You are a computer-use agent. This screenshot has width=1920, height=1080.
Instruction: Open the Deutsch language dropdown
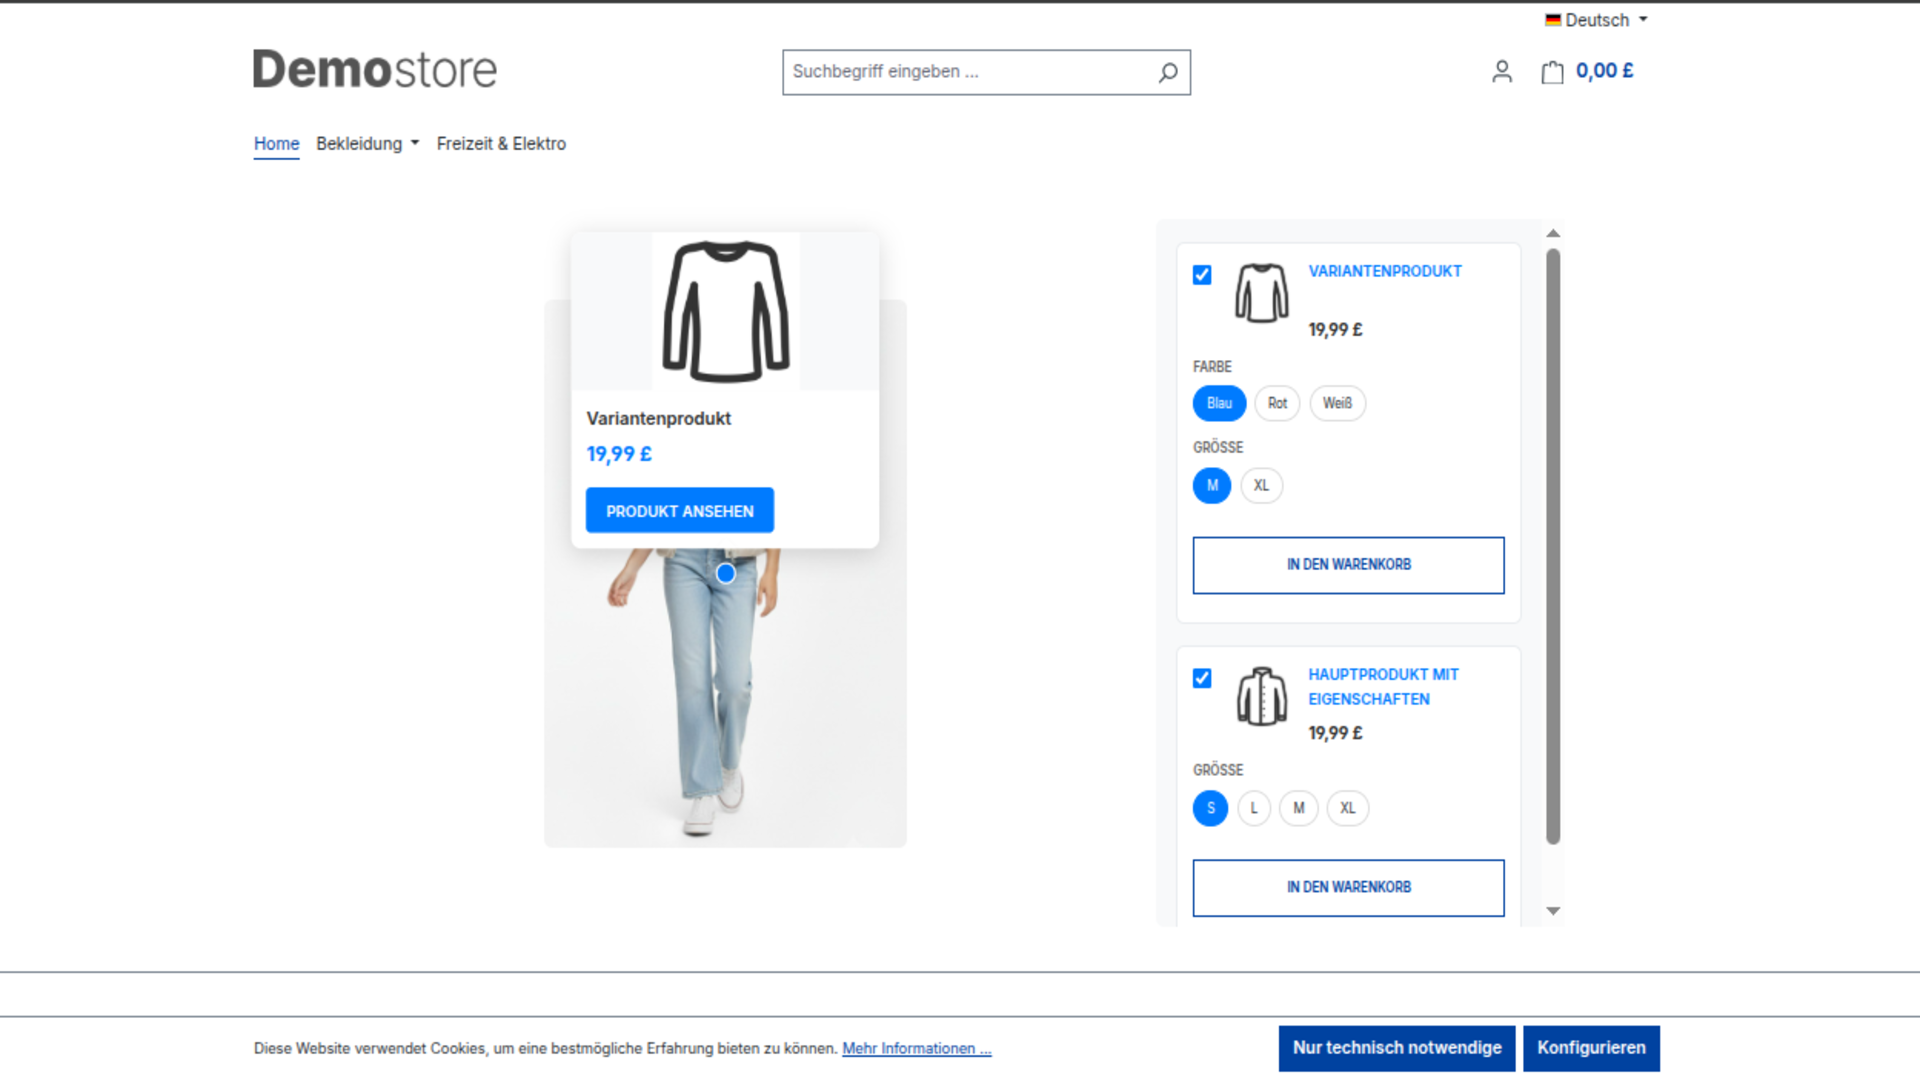click(x=1597, y=20)
